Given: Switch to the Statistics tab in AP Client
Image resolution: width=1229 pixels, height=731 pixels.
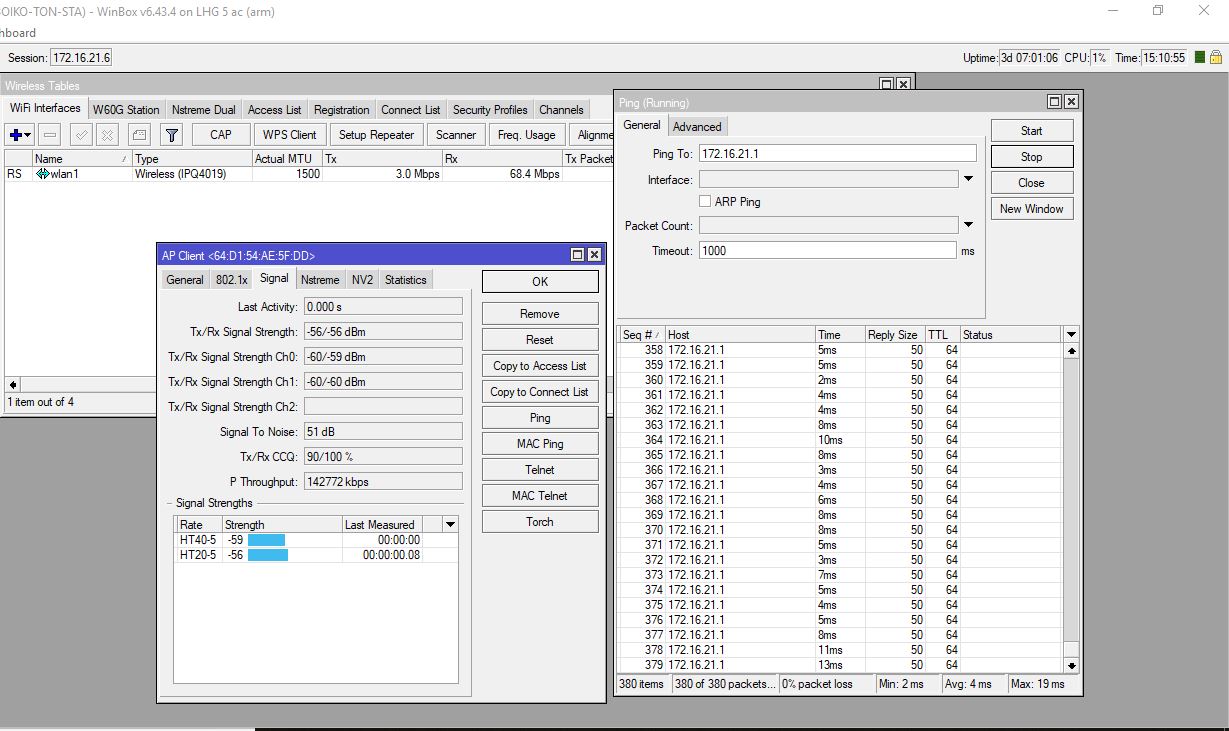Looking at the screenshot, I should tap(405, 280).
